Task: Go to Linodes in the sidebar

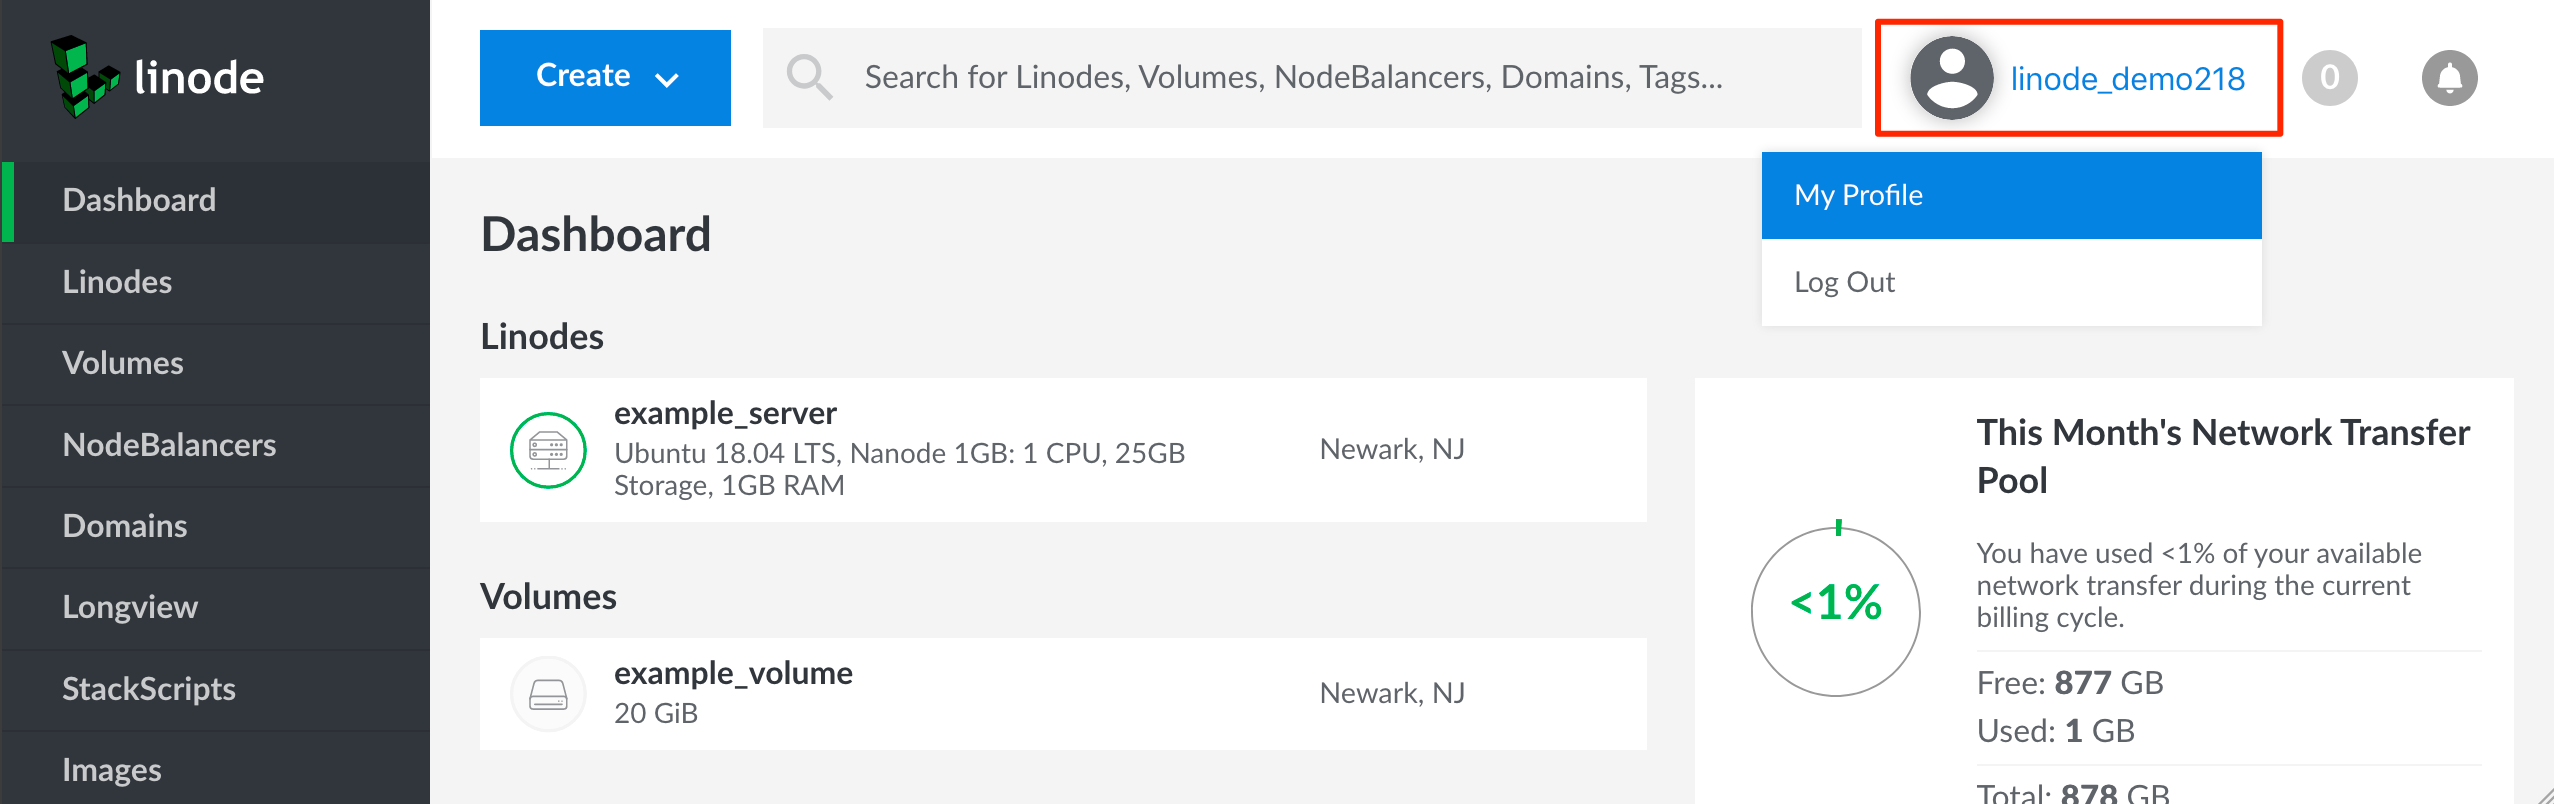Action: (117, 282)
